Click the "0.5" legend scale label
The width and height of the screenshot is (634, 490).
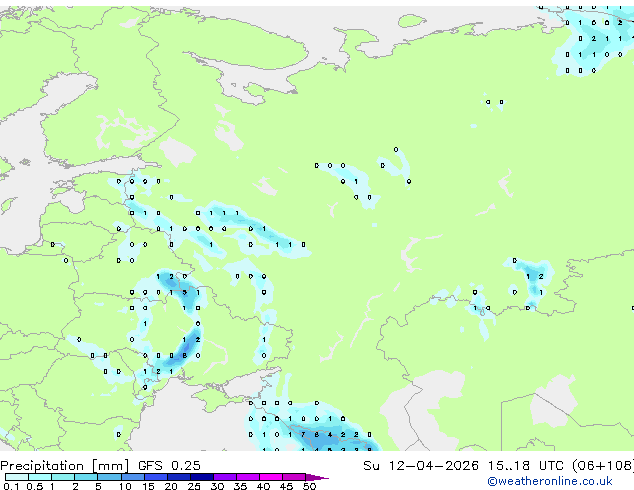pos(35,486)
